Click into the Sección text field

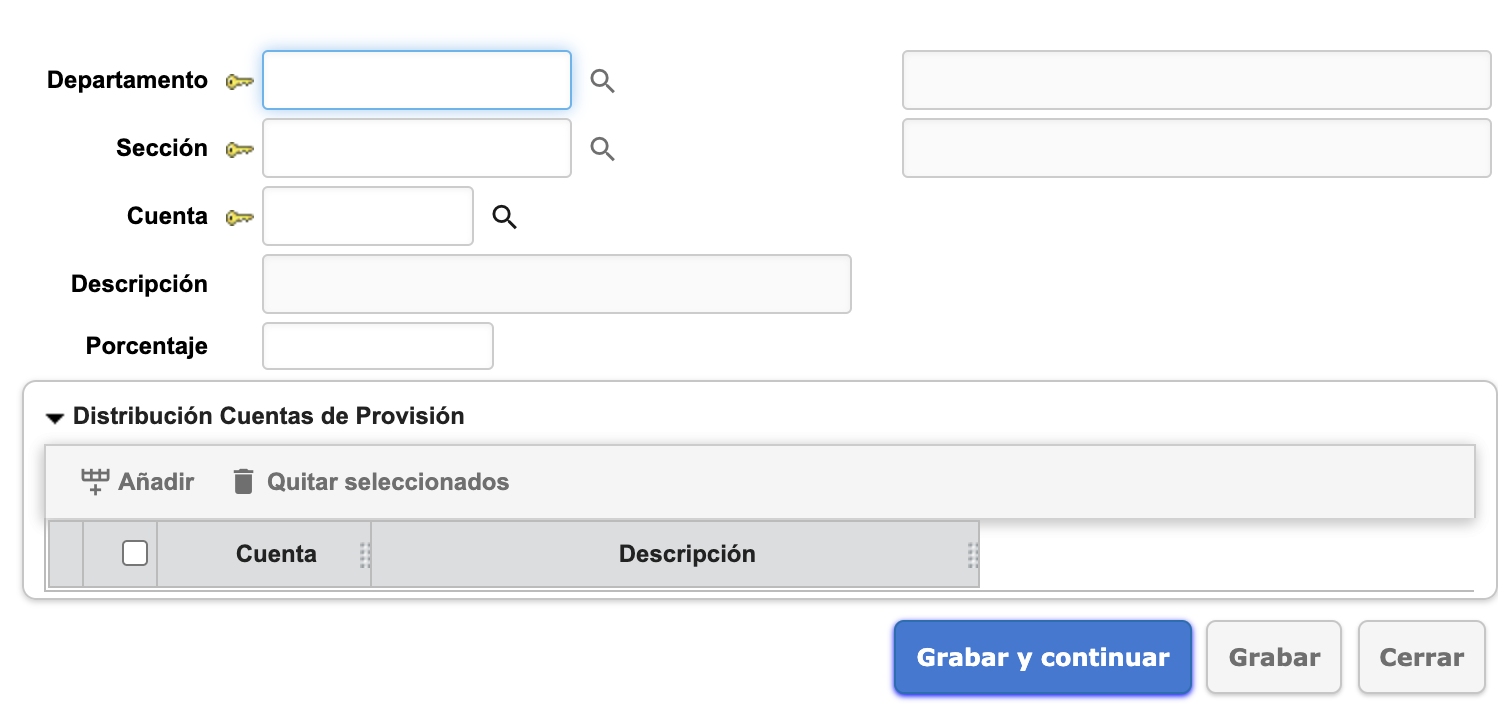[416, 148]
